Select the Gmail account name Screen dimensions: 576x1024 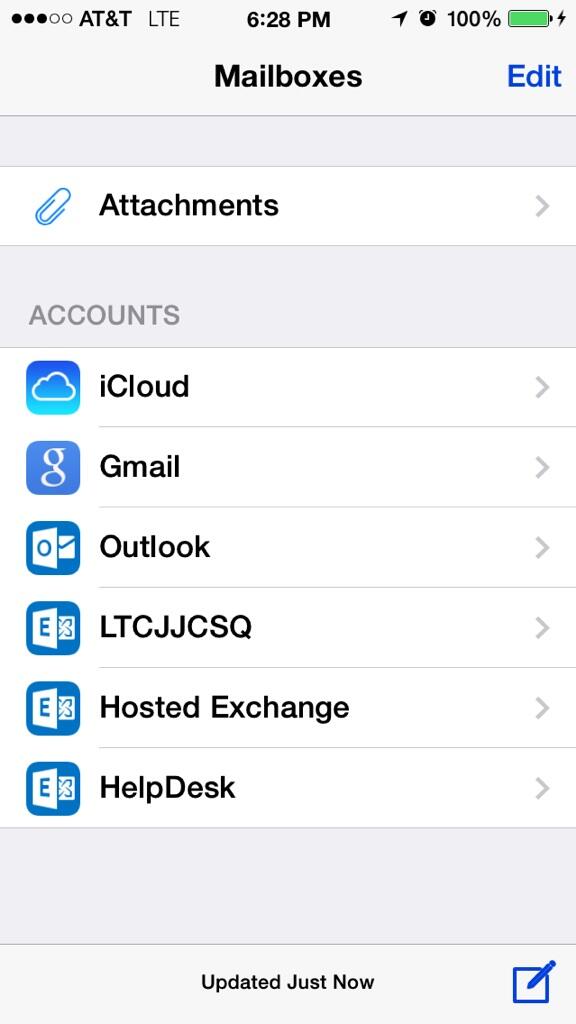coord(140,466)
